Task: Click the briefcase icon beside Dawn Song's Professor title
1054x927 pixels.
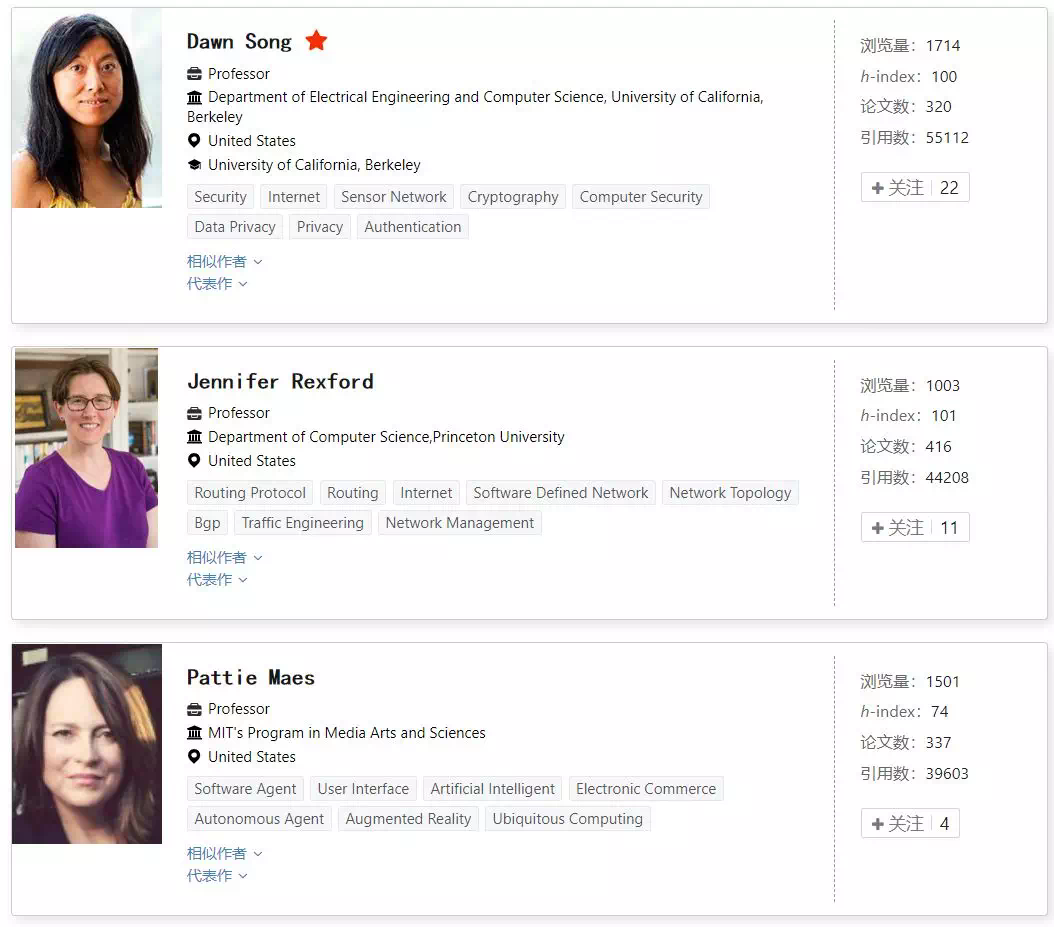Action: pos(194,73)
